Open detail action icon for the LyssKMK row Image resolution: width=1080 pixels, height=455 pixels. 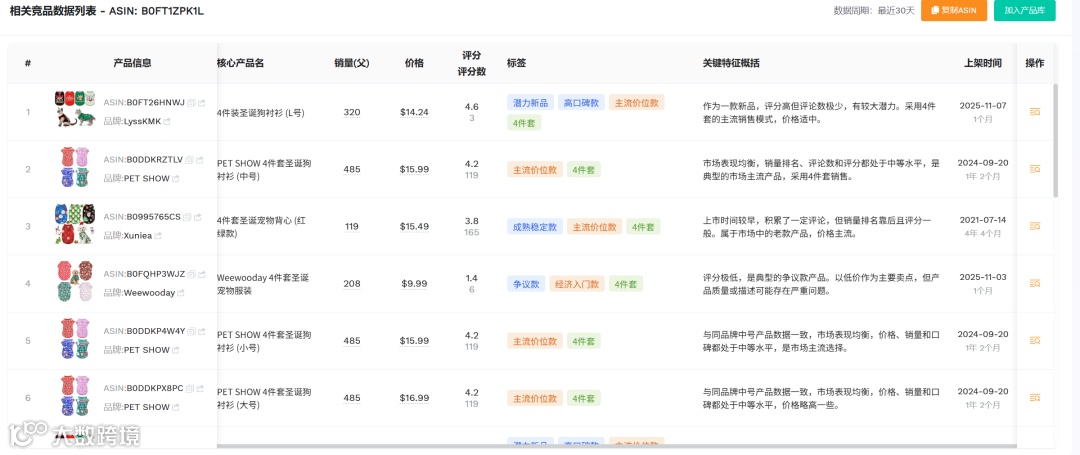[x=1035, y=112]
